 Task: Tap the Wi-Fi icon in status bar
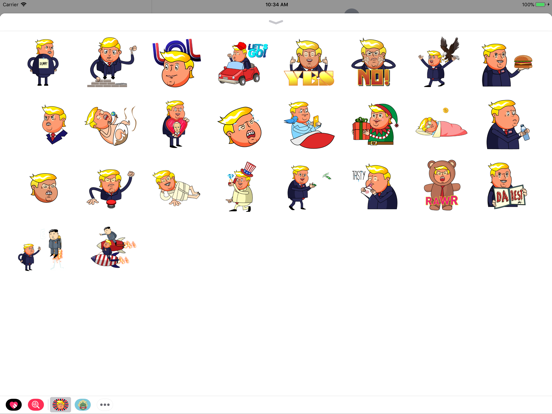pos(24,4)
